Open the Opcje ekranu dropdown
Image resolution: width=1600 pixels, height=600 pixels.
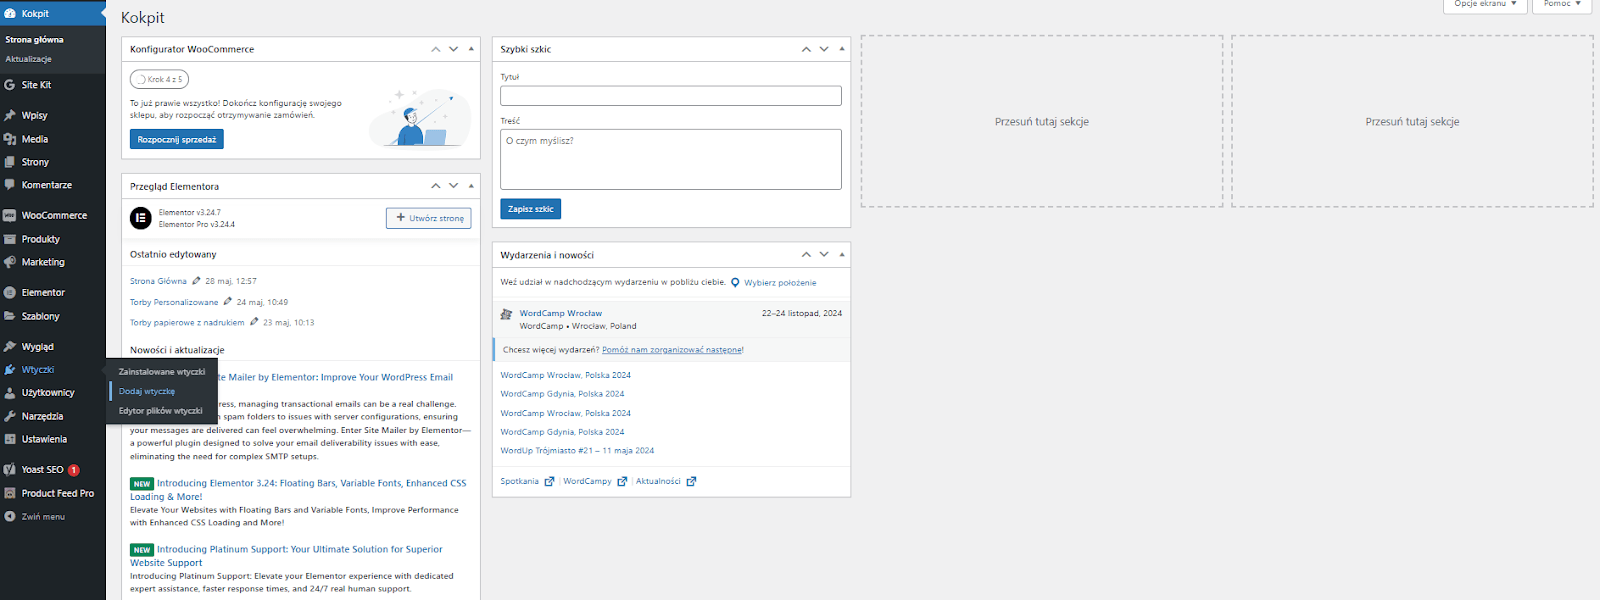[1485, 5]
